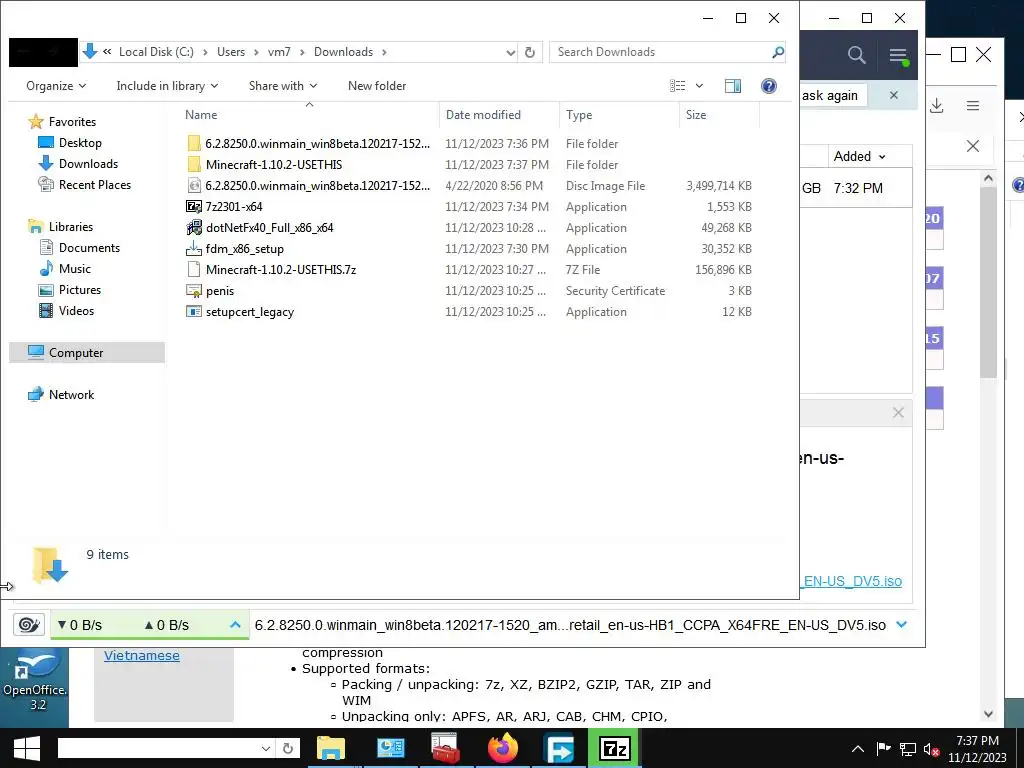Click the search magnifier in Search Downloads

(x=778, y=52)
